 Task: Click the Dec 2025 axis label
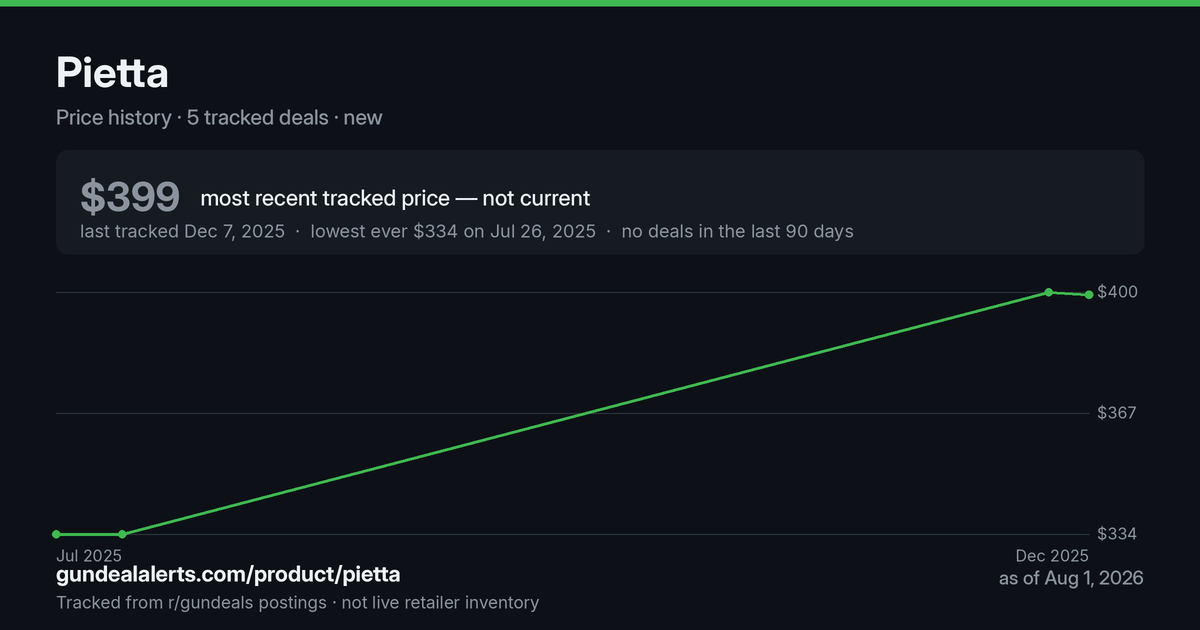[x=1052, y=555]
